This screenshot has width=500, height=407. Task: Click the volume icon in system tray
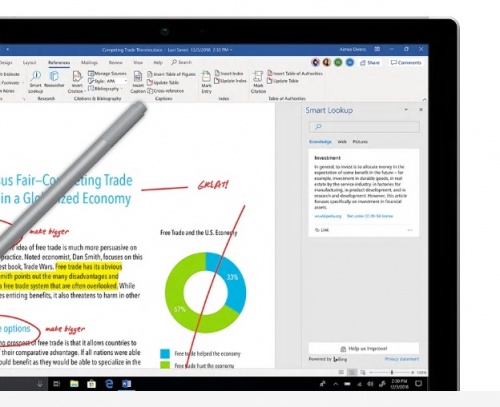[x=370, y=384]
